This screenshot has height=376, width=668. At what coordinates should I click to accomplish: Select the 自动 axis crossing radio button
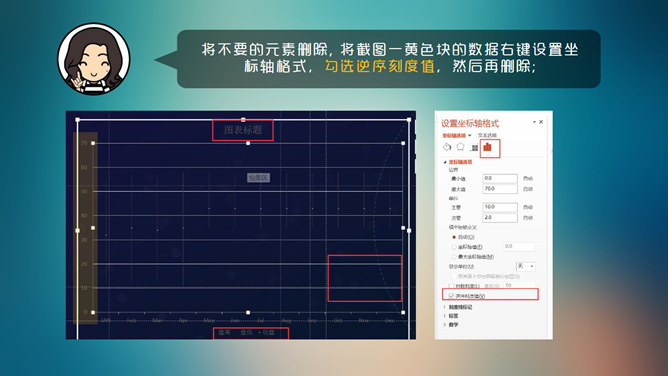454,237
